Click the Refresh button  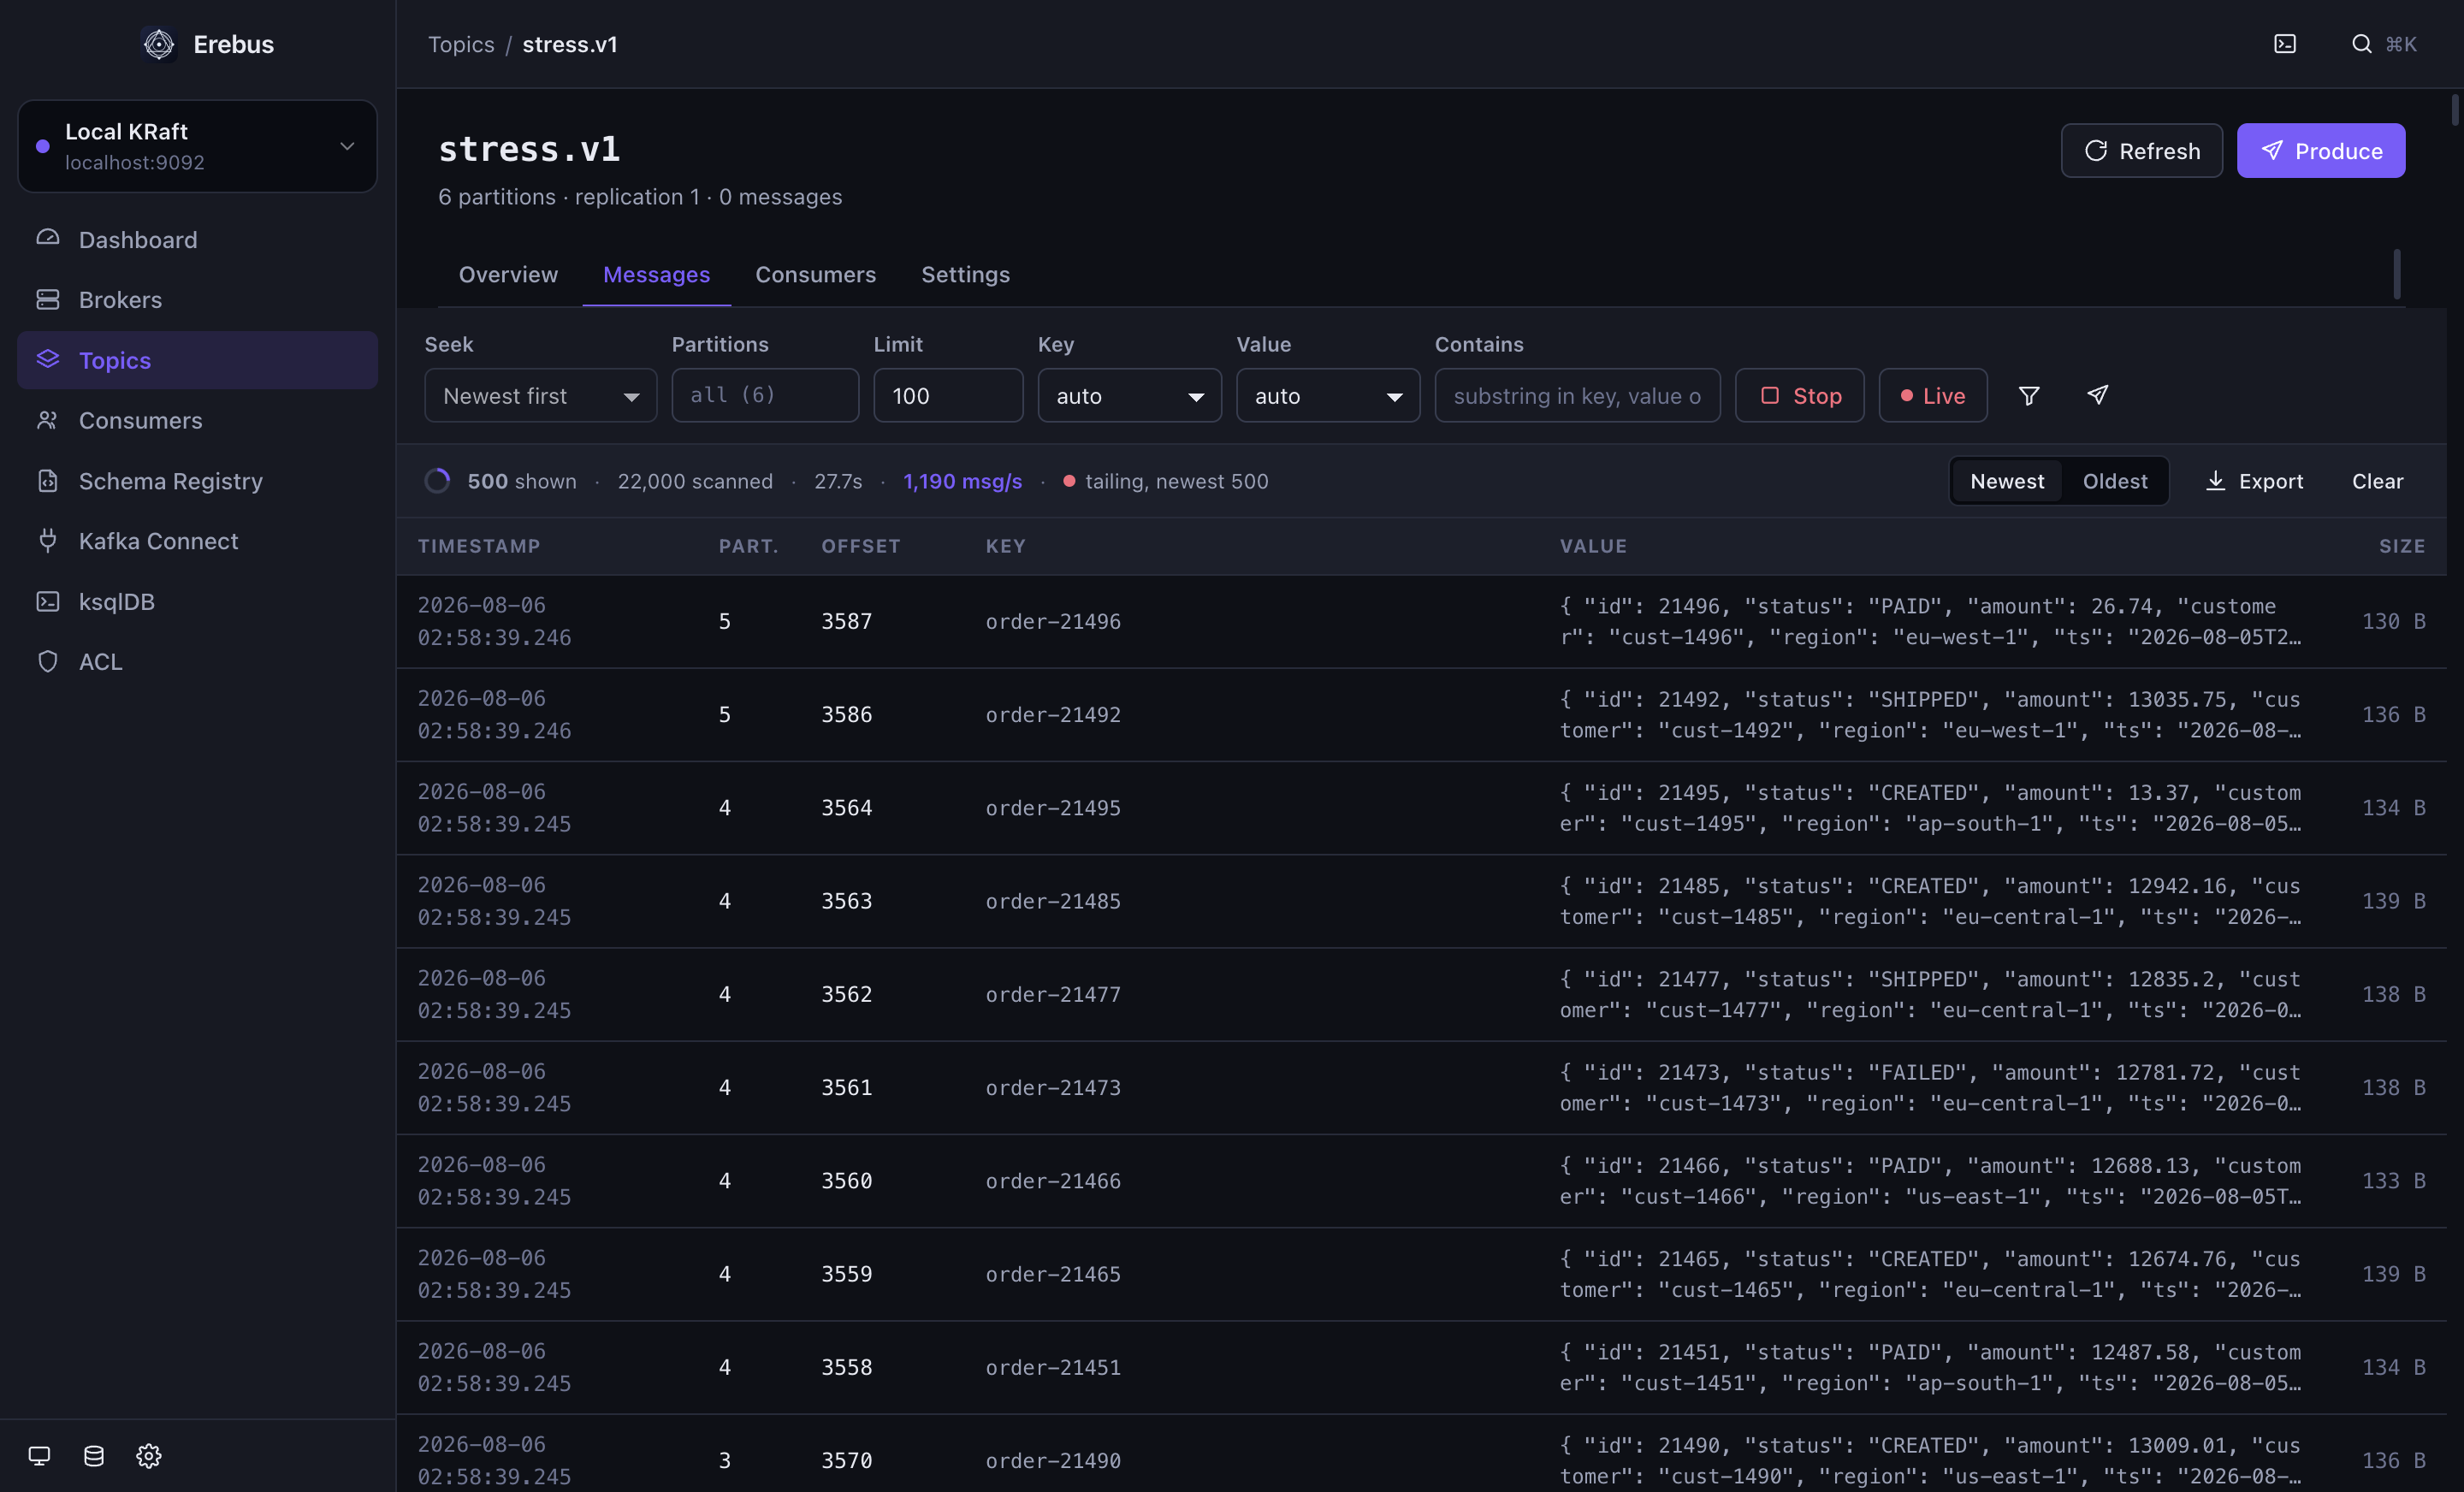2141,150
